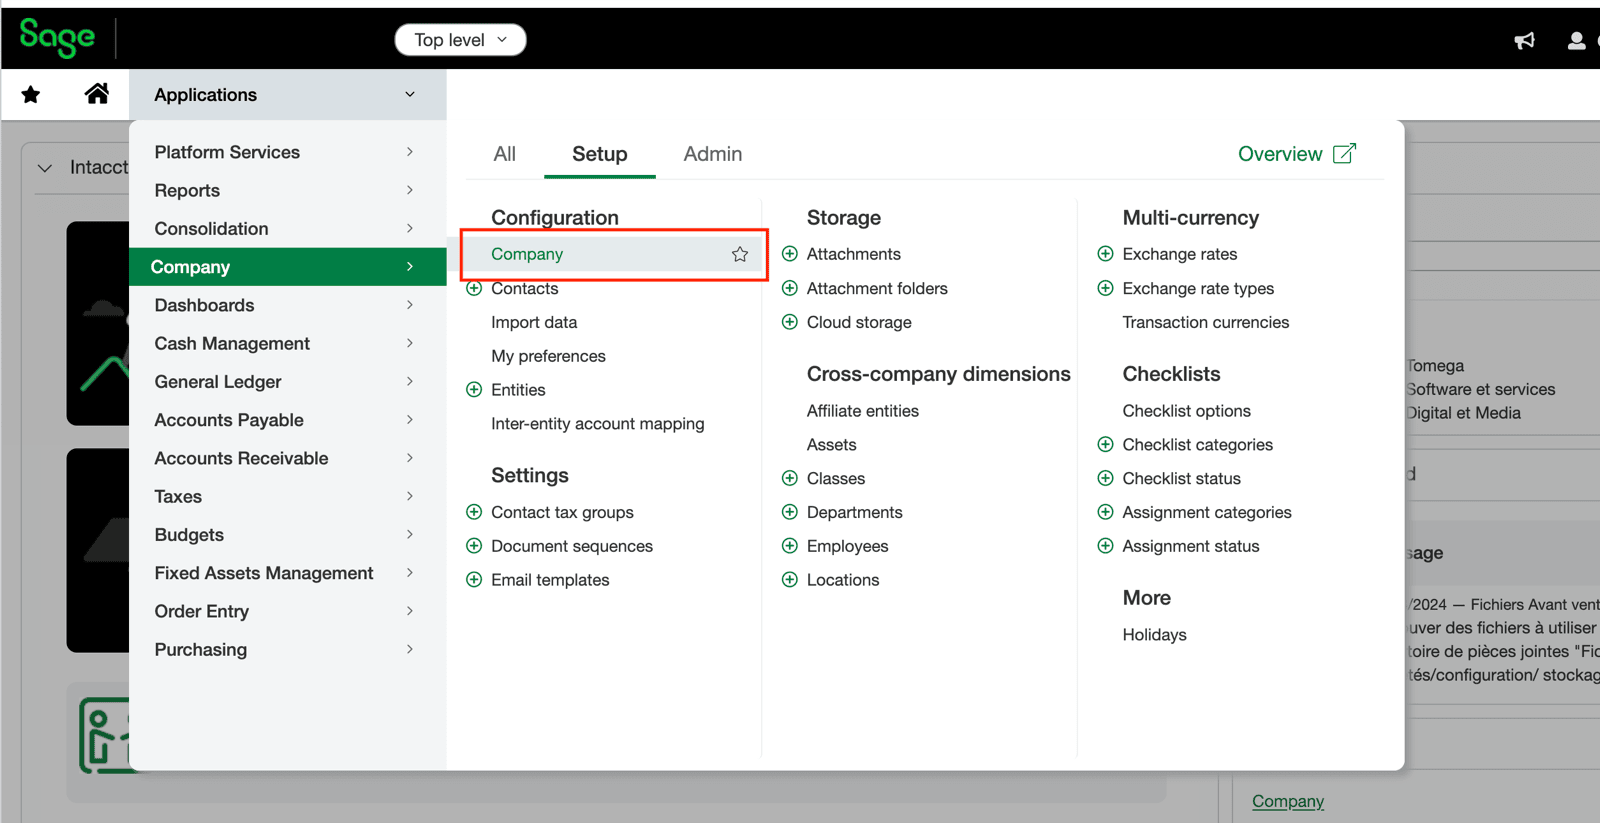1600x823 pixels.
Task: Switch to the All tab
Action: [505, 154]
